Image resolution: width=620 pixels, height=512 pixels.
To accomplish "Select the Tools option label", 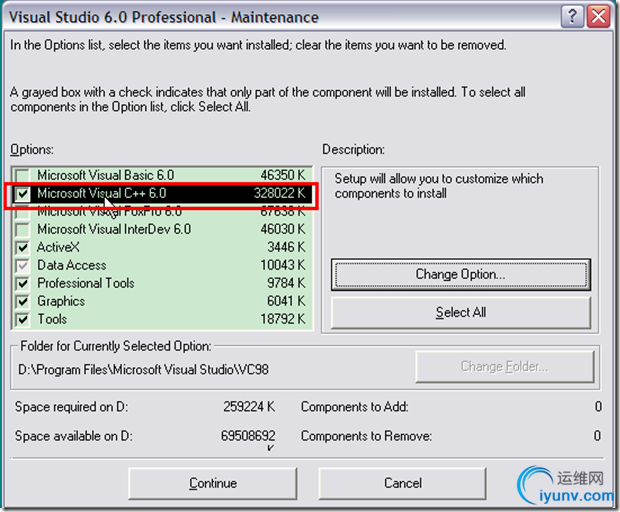I will point(52,319).
